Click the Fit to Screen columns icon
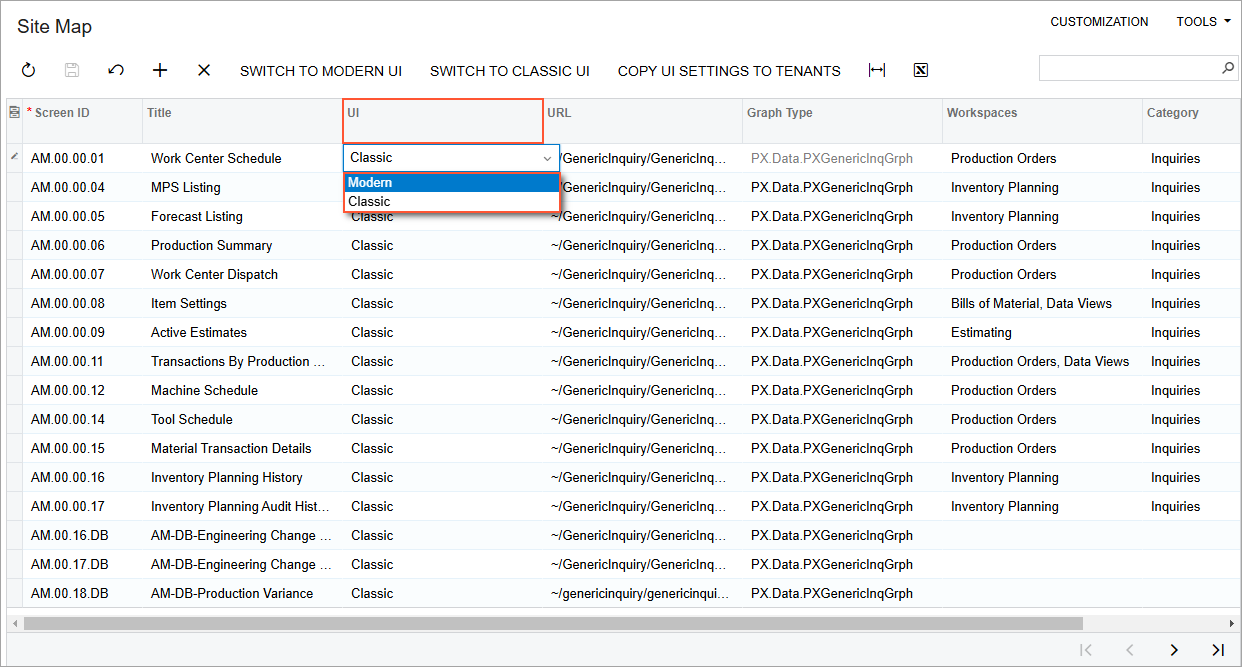Image resolution: width=1242 pixels, height=667 pixels. pos(877,70)
